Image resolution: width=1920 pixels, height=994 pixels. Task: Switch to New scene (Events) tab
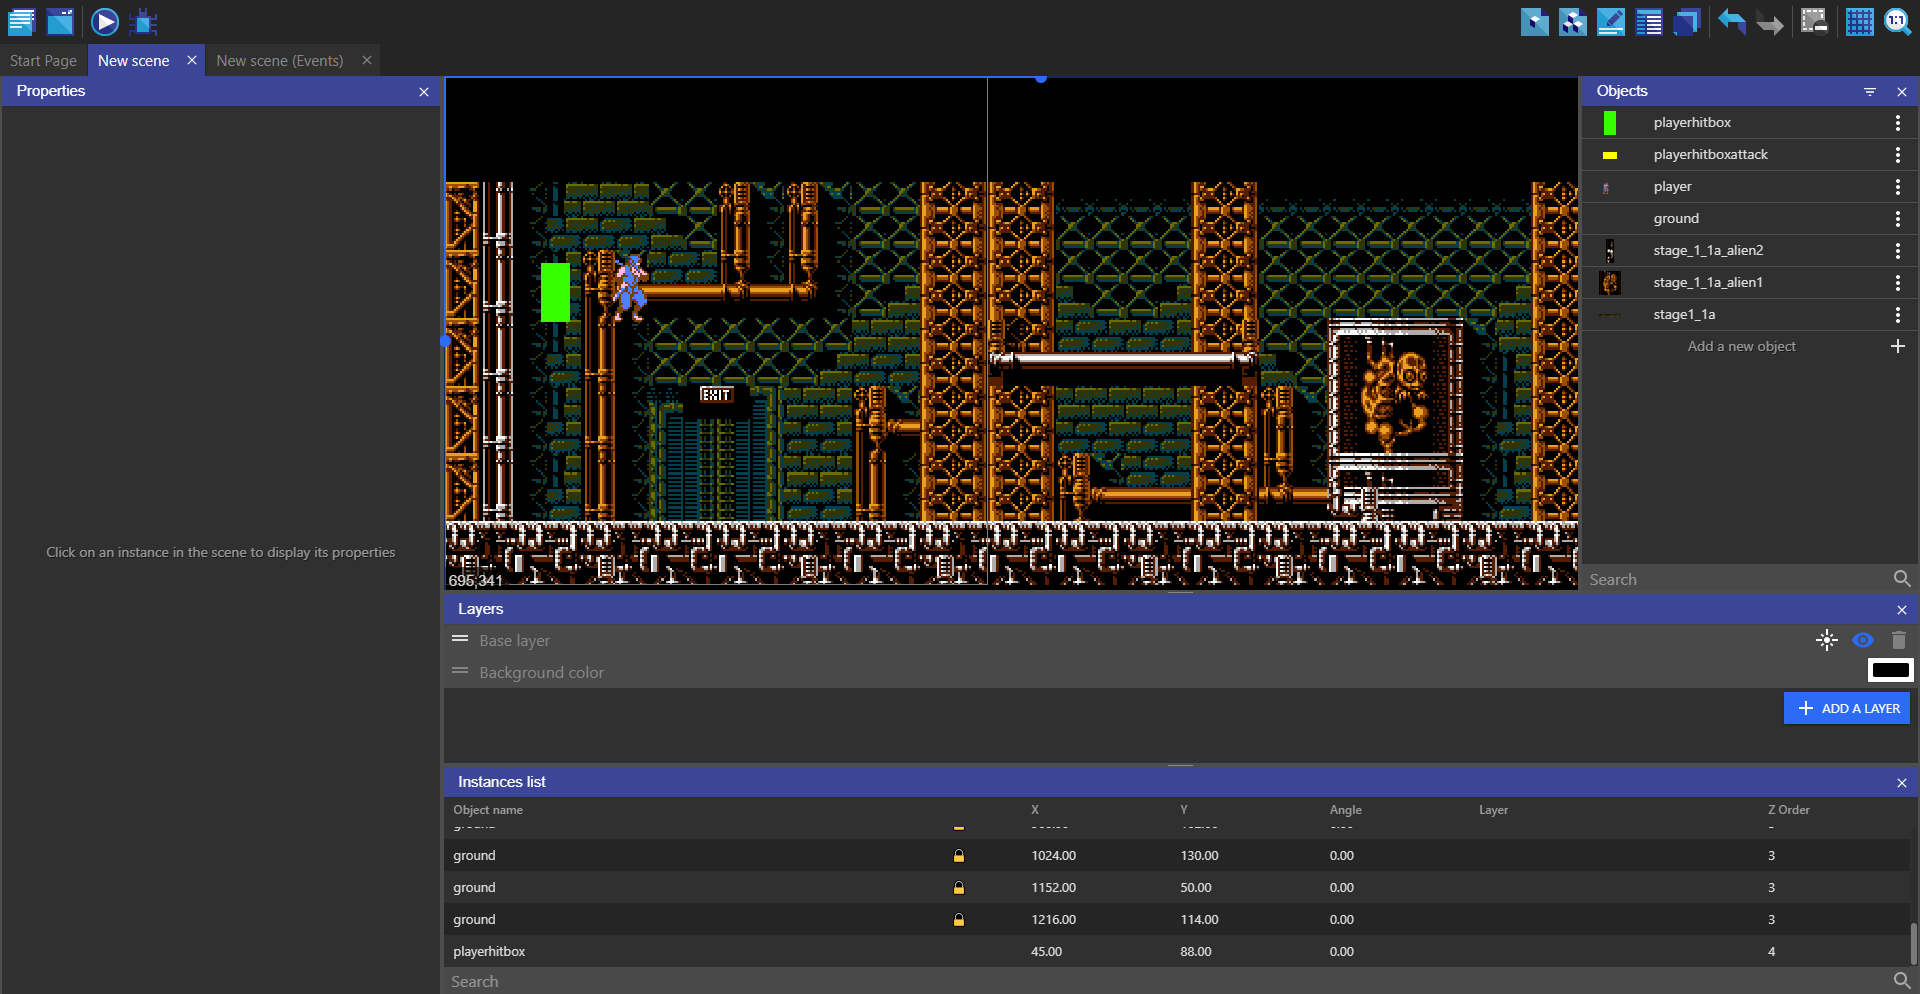[280, 61]
